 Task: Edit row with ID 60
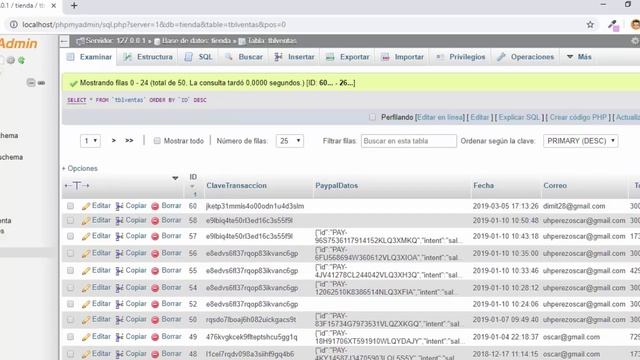96,206
